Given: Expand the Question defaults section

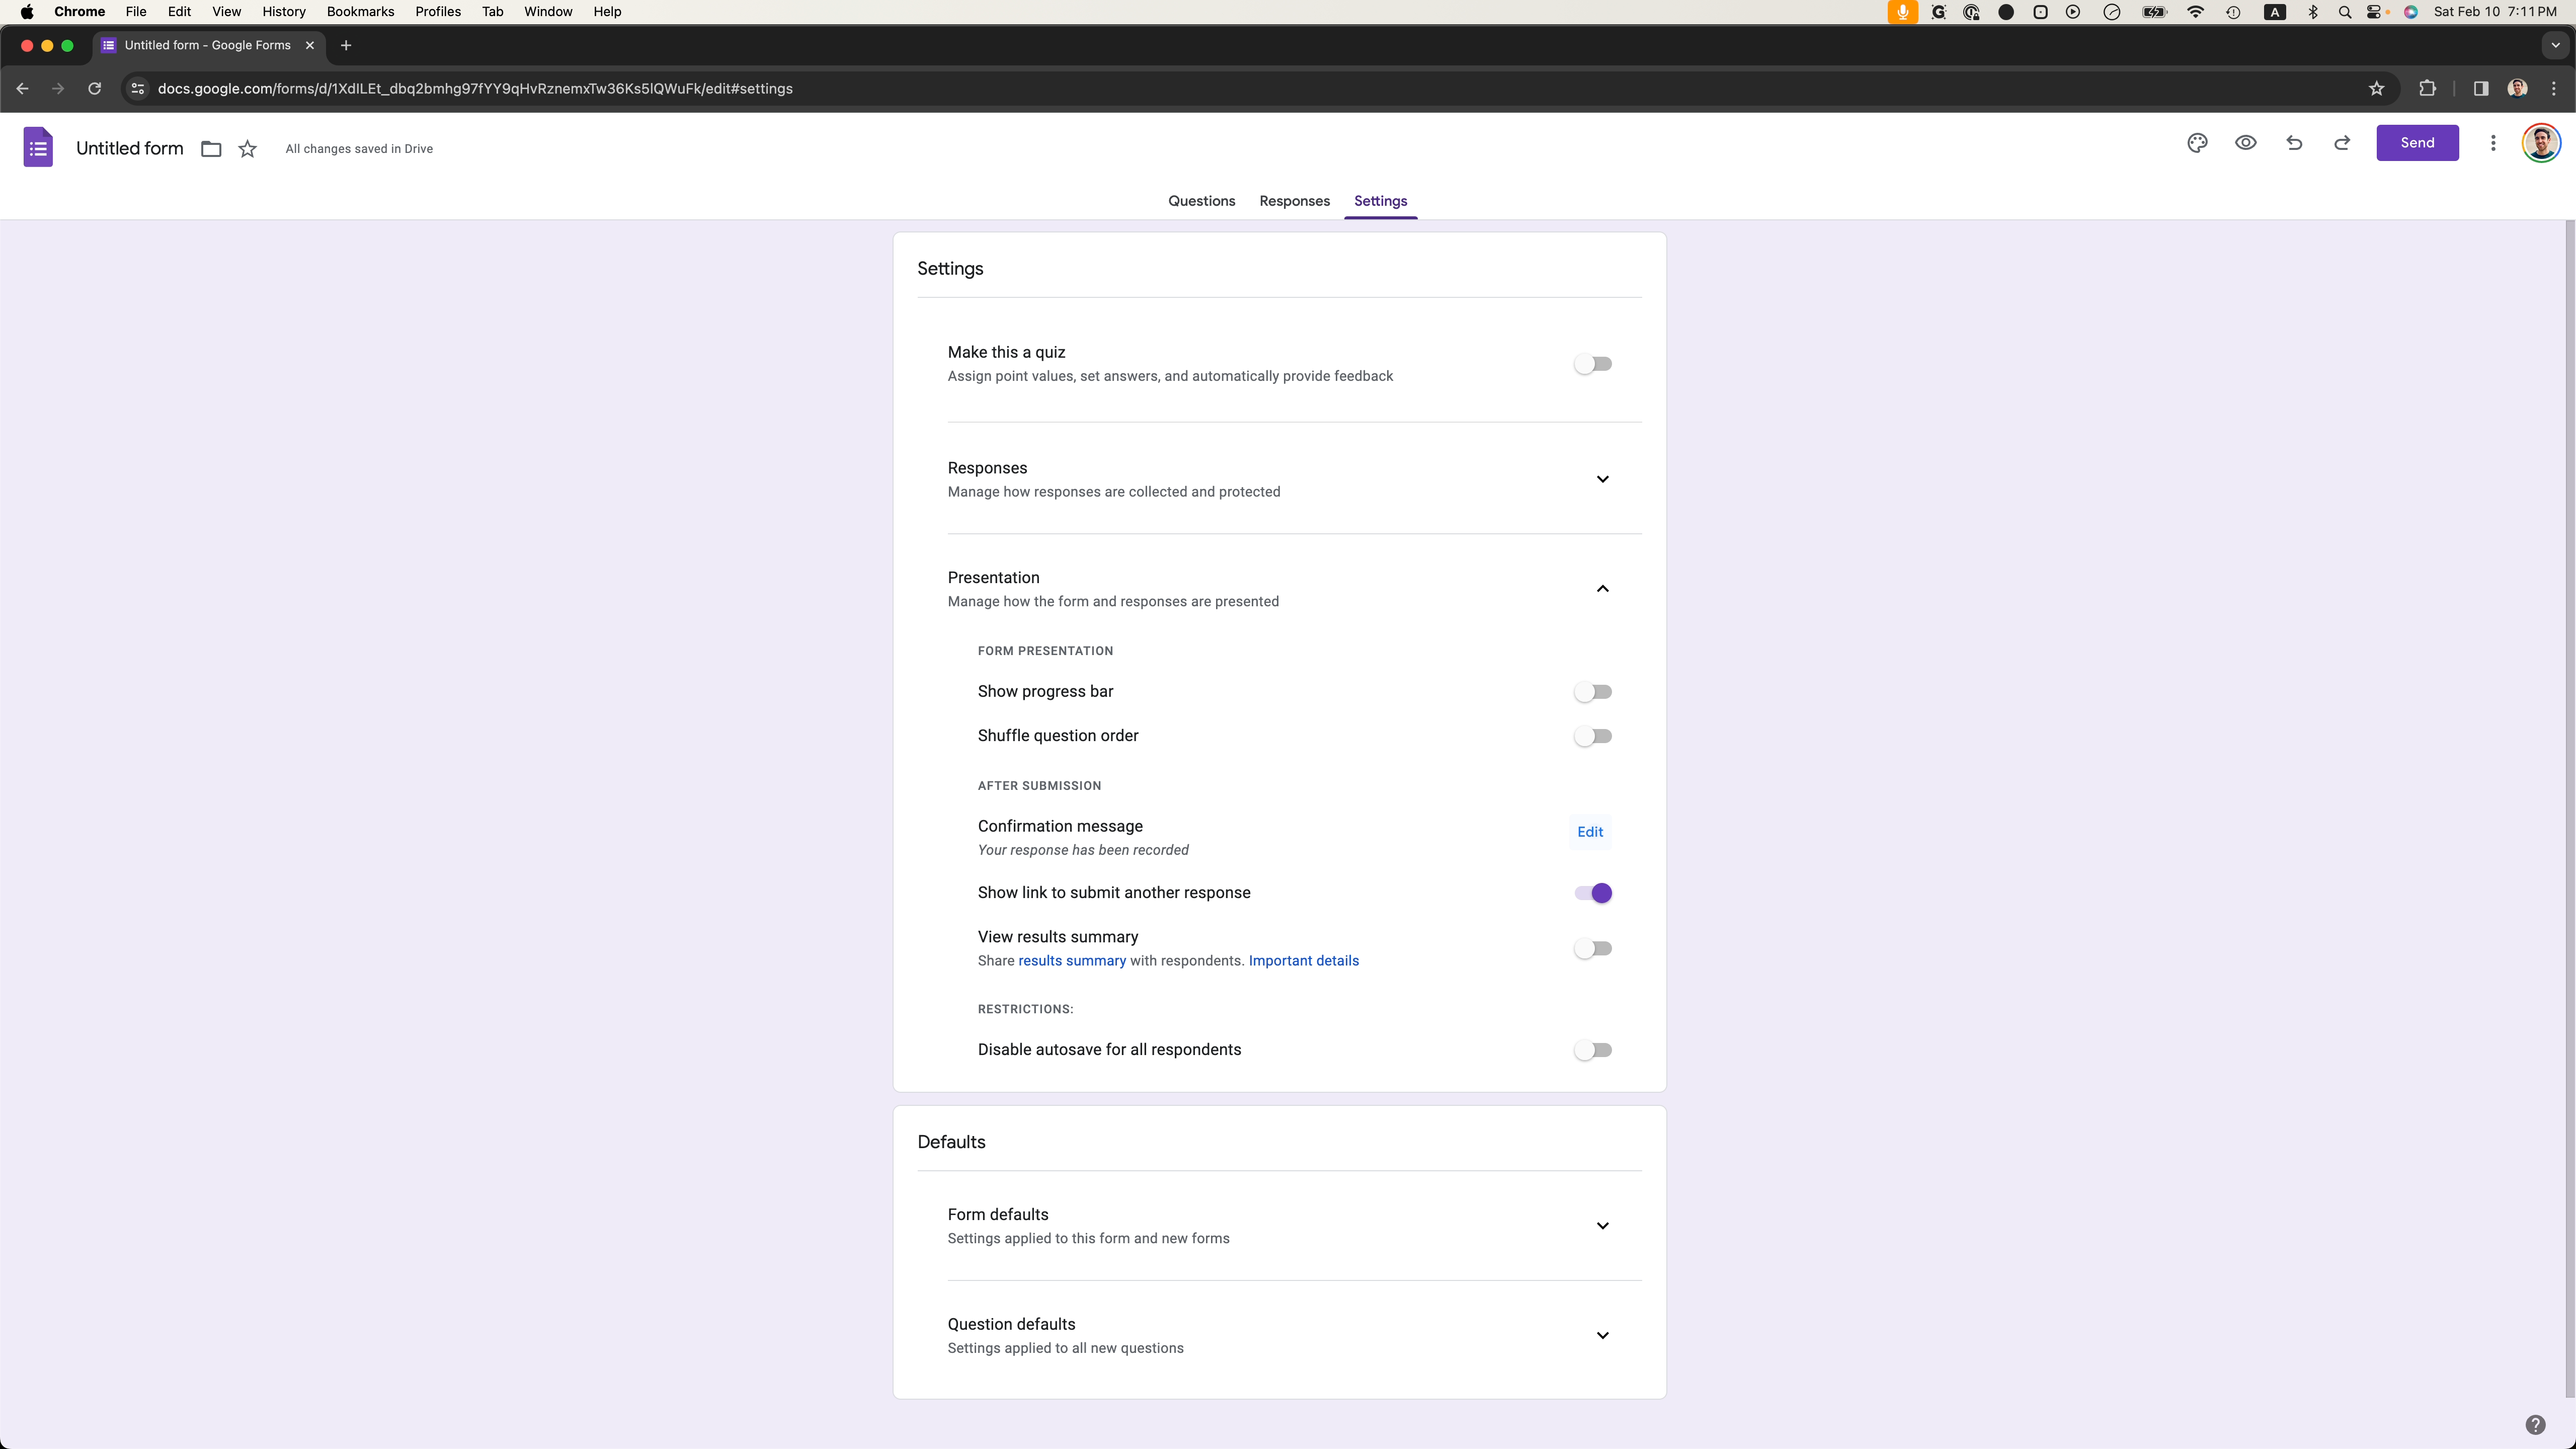Looking at the screenshot, I should coord(1602,1336).
